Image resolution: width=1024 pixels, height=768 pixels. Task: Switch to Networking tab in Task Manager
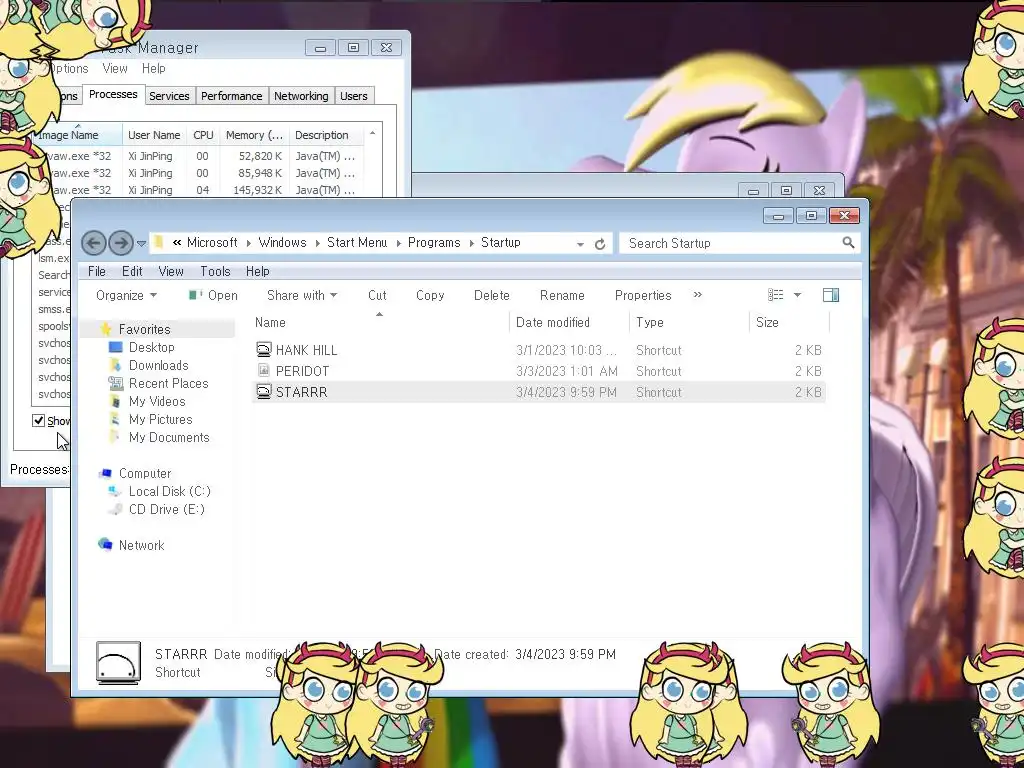pyautogui.click(x=301, y=96)
